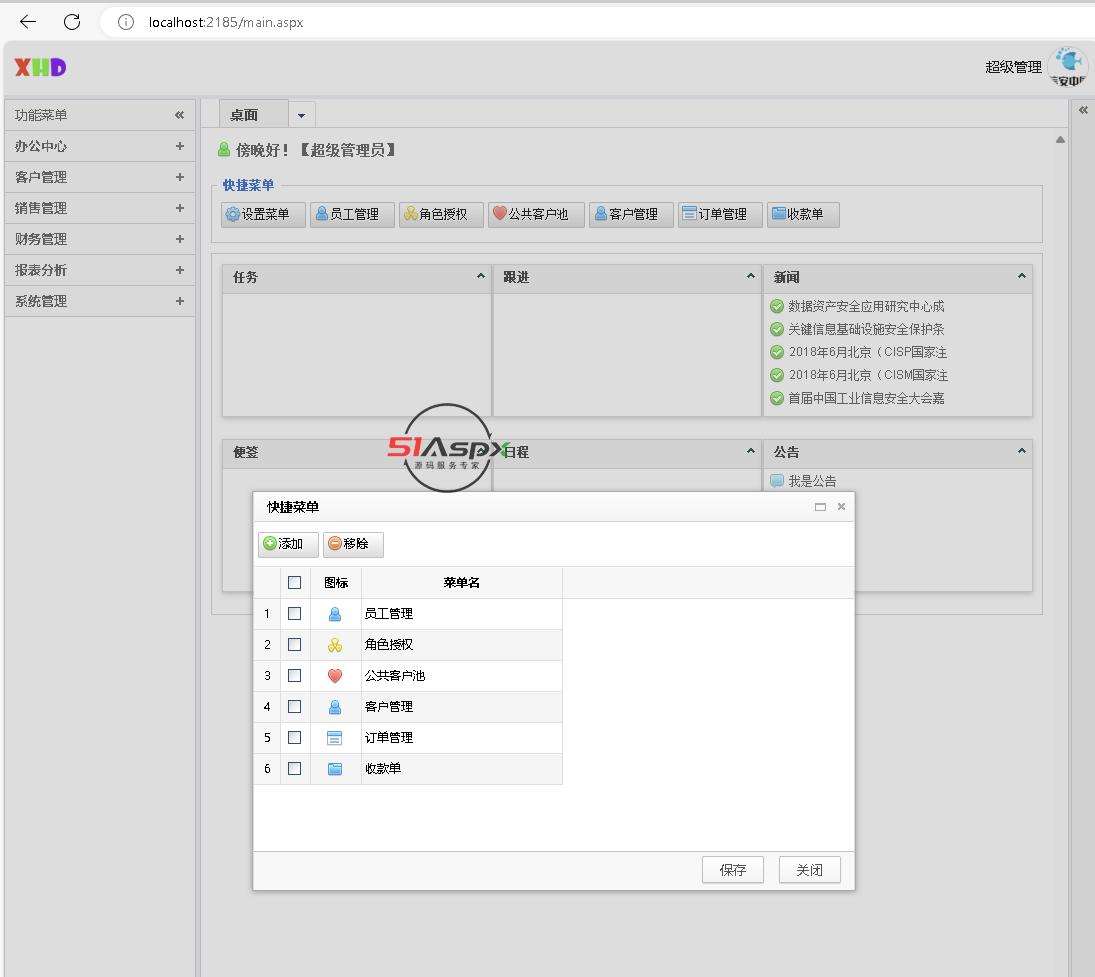Check the 员工管理 row checkbox
This screenshot has width=1095, height=977.
(294, 614)
